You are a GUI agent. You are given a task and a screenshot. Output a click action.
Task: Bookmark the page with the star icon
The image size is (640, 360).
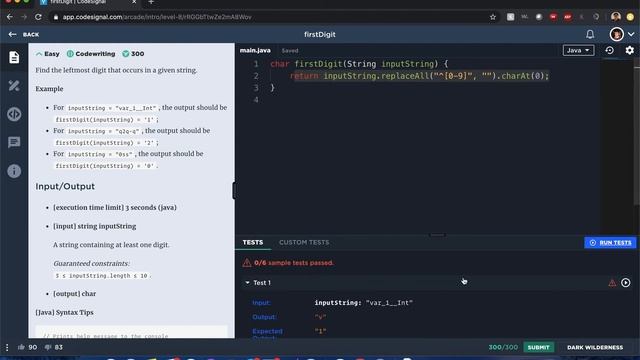click(x=493, y=17)
